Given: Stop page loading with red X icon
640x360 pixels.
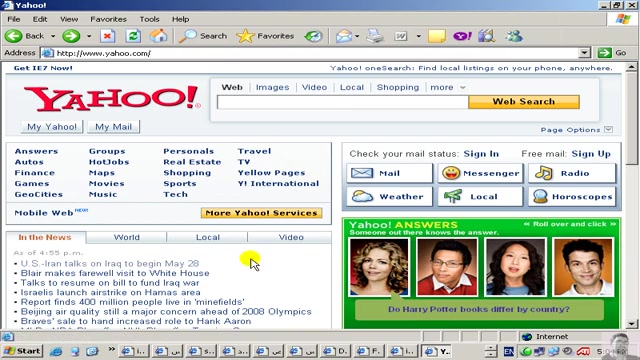Looking at the screenshot, I should click(107, 36).
